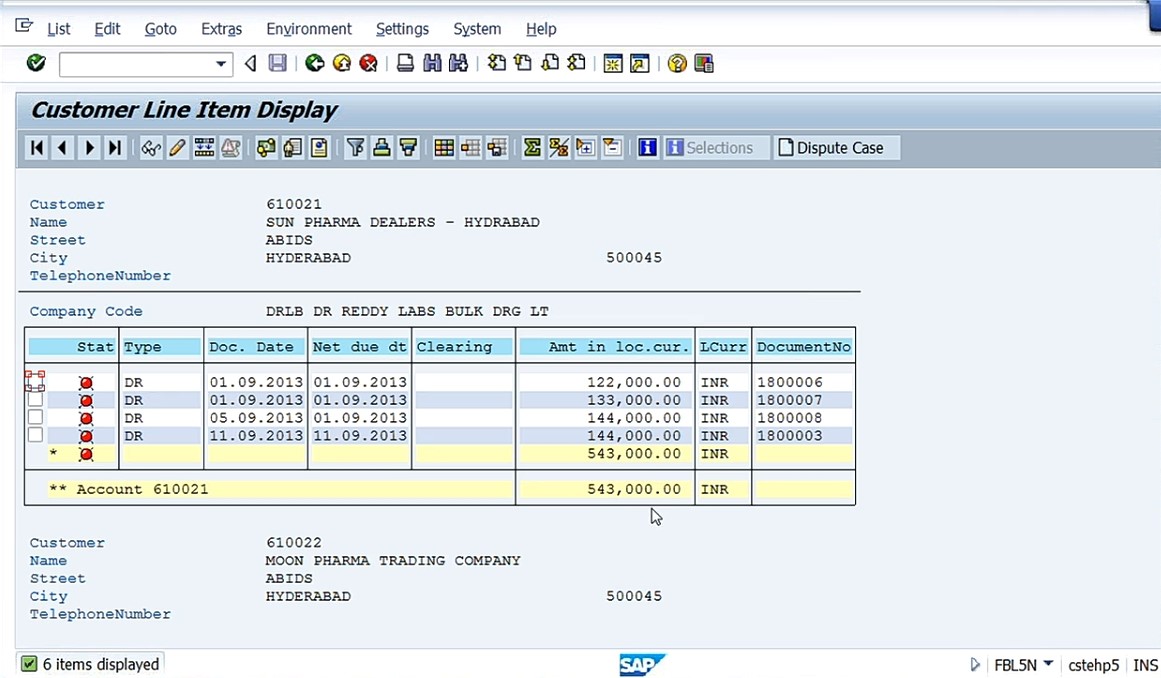Go to first page icon

click(496, 63)
